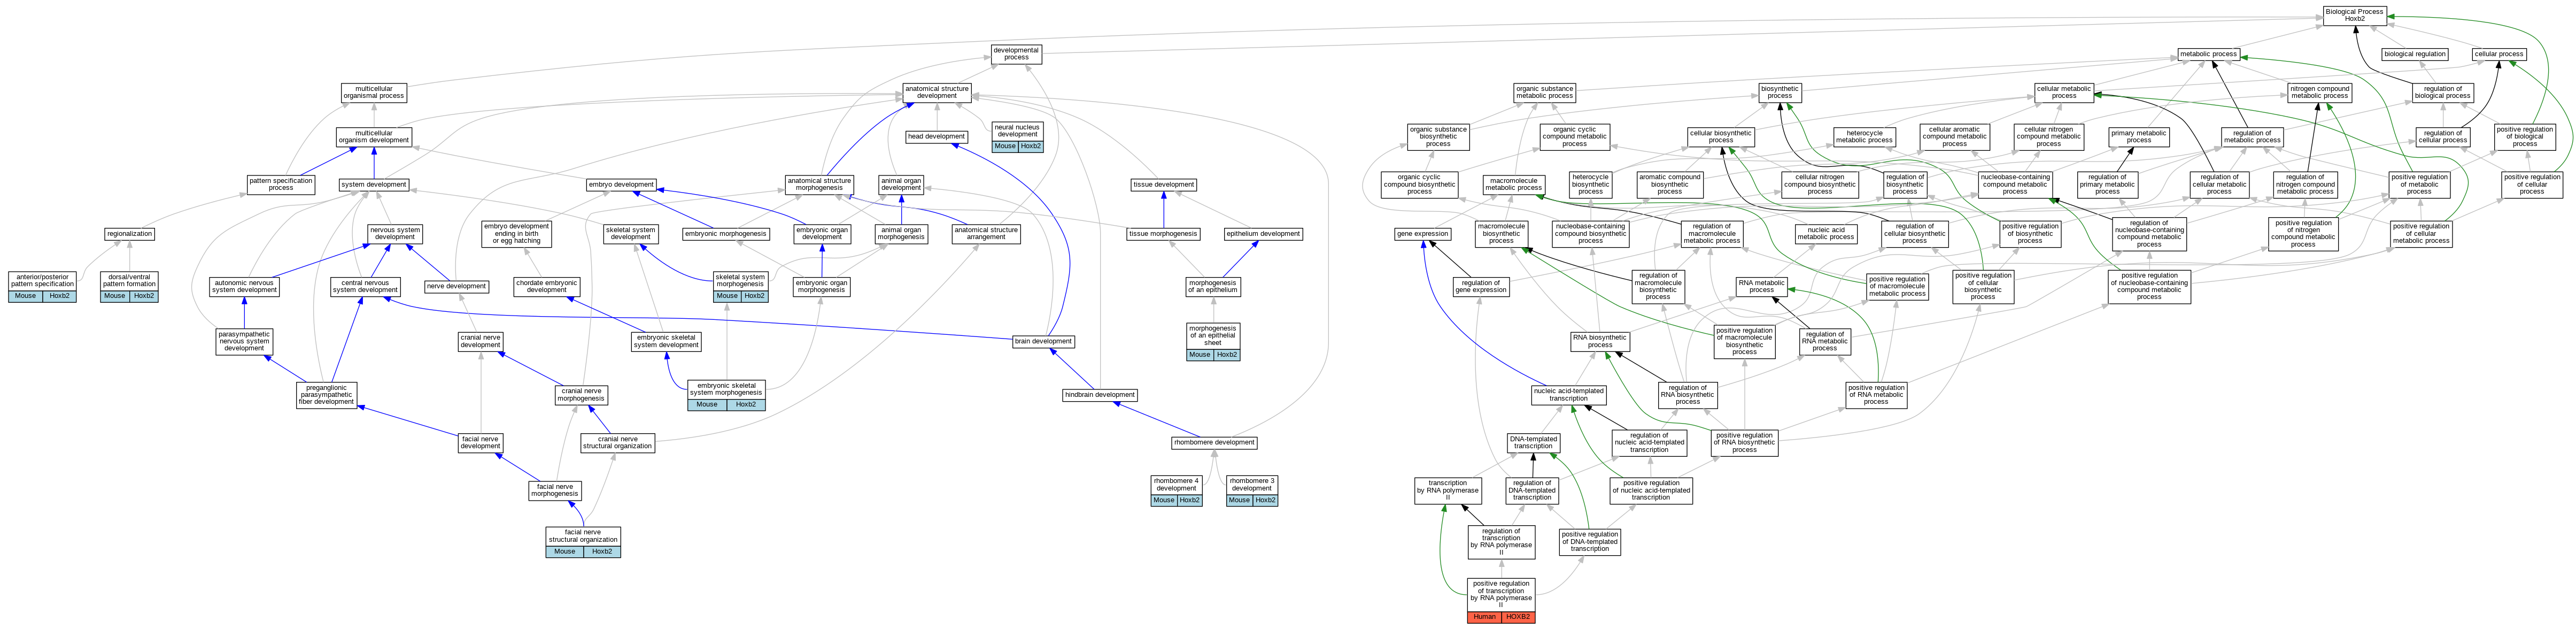Select the 'cranial nerve structural organization' node
The image size is (2576, 629).
[618, 443]
